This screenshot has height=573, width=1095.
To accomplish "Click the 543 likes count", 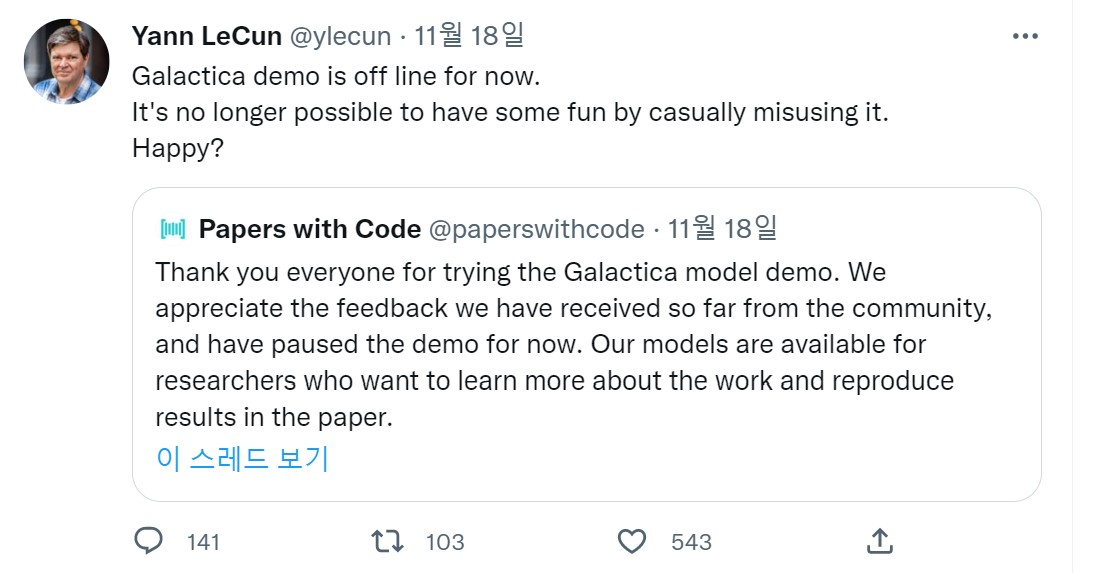I will [x=691, y=542].
